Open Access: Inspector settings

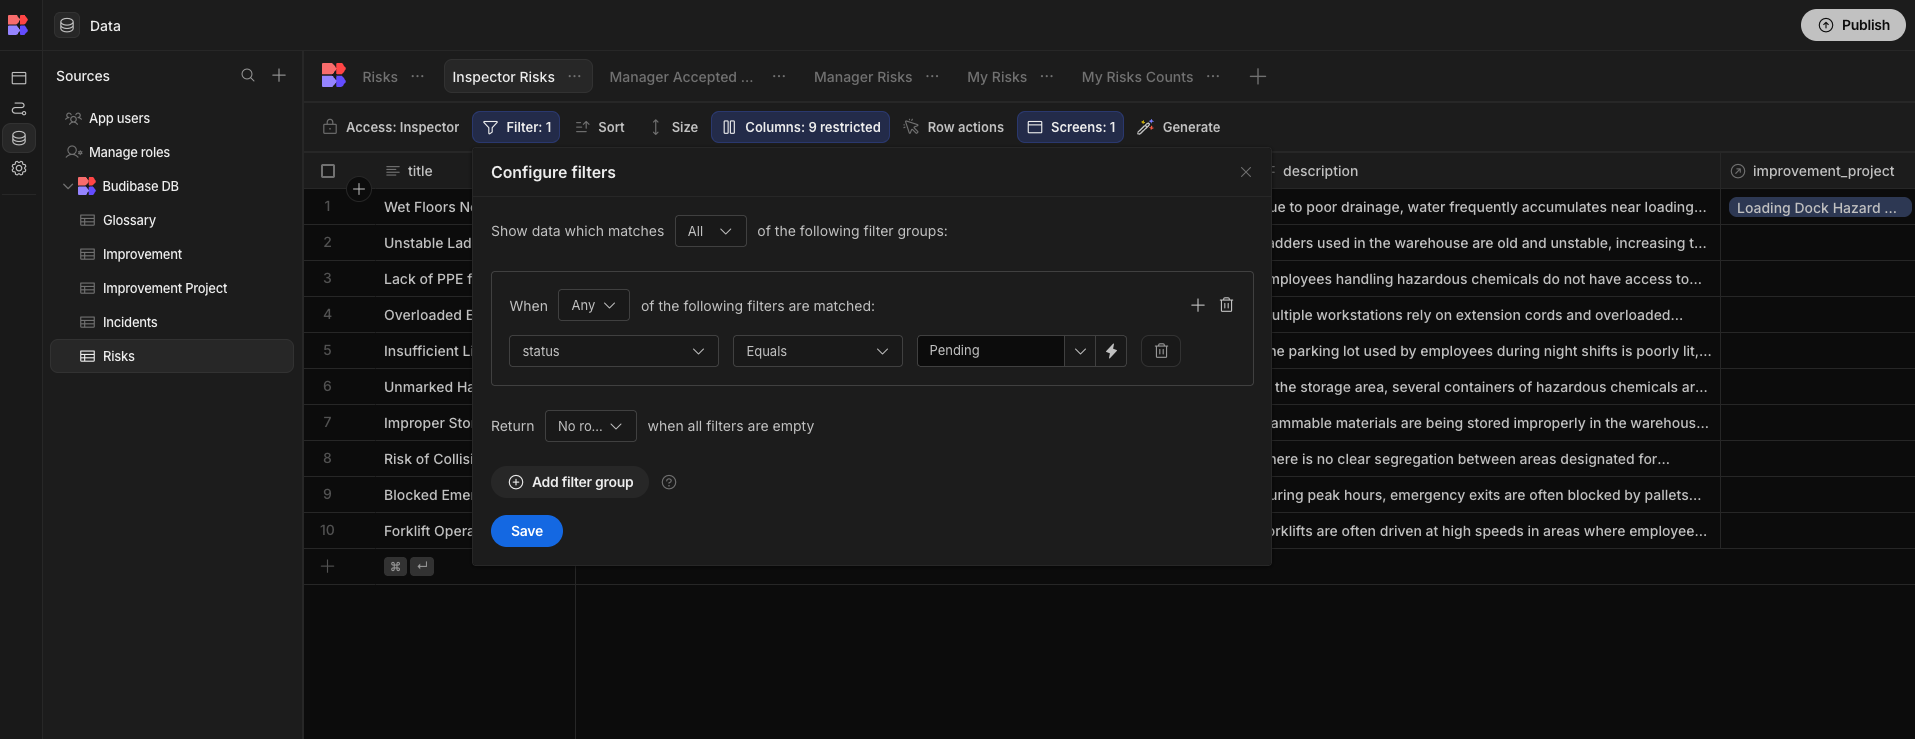[x=391, y=127]
